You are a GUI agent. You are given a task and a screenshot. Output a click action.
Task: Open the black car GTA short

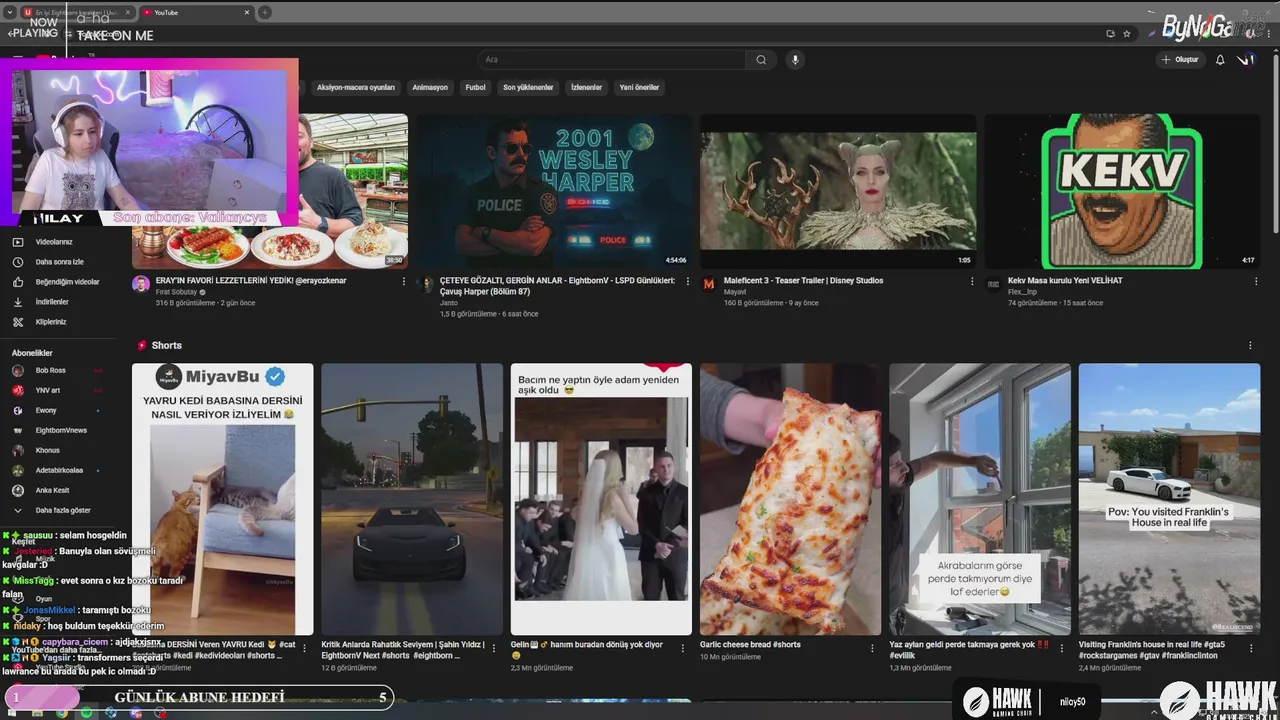point(412,499)
